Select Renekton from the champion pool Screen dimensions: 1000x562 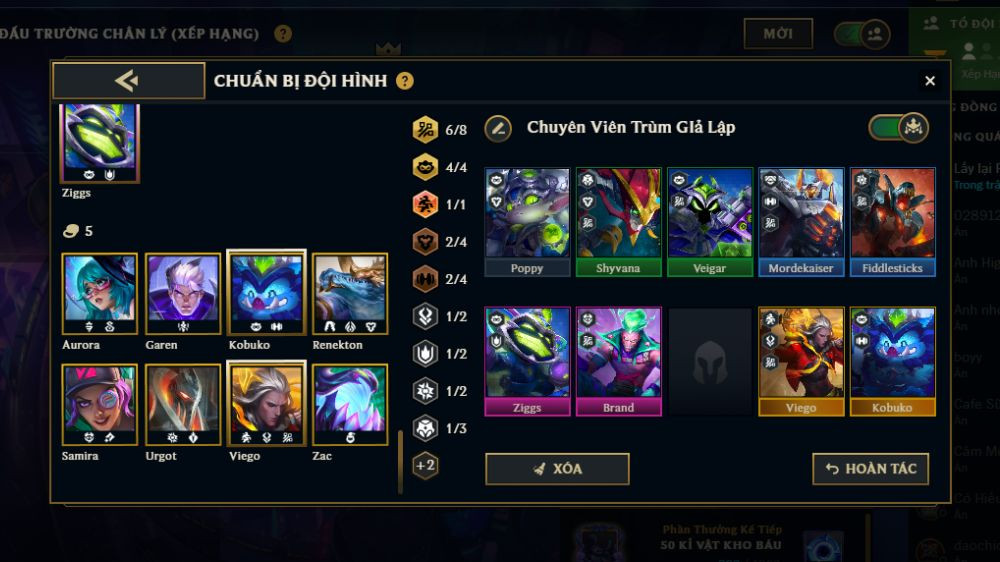pyautogui.click(x=349, y=293)
